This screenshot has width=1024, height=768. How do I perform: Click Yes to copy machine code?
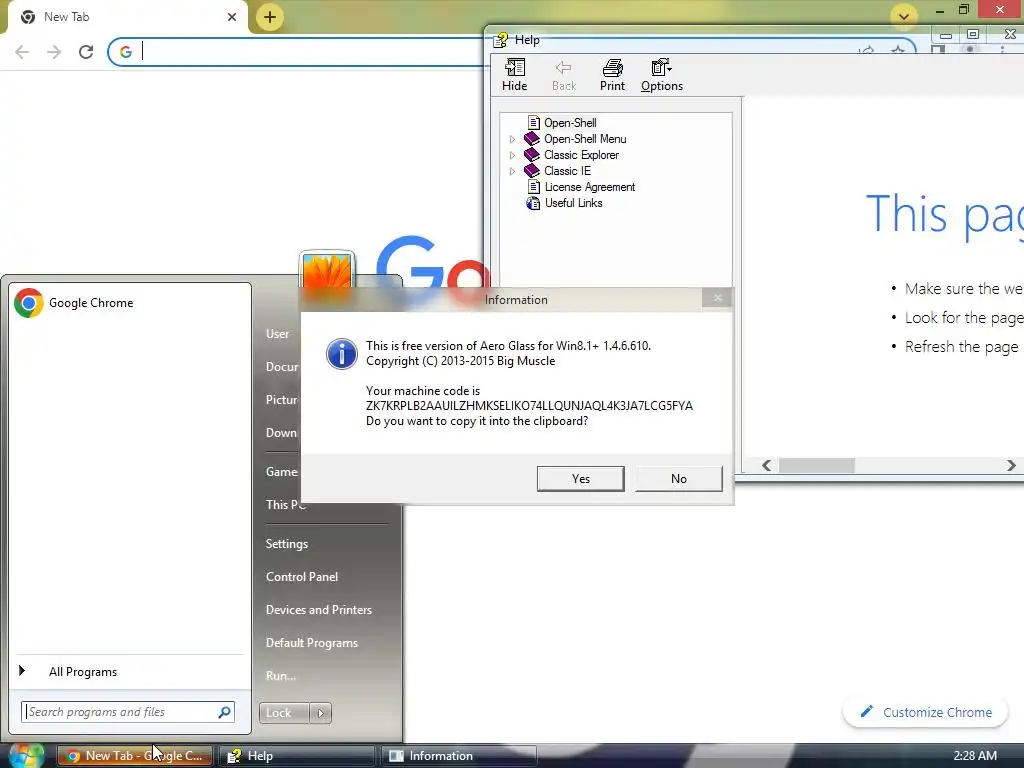coord(581,479)
